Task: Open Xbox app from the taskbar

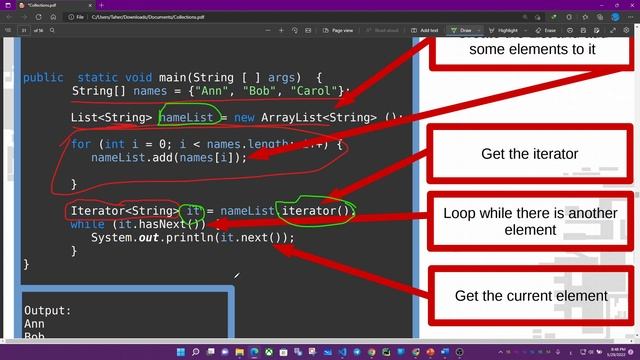Action: click(x=269, y=352)
